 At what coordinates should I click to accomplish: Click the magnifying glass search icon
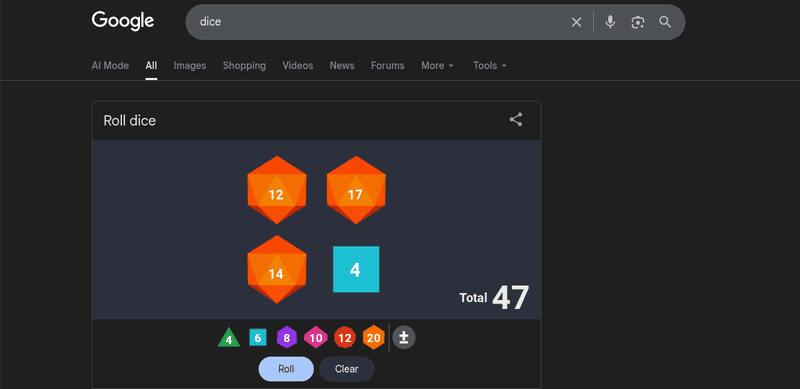click(665, 22)
